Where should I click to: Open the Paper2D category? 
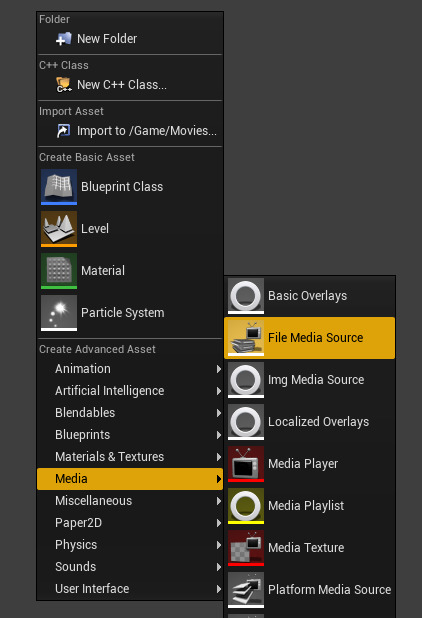[x=130, y=523]
